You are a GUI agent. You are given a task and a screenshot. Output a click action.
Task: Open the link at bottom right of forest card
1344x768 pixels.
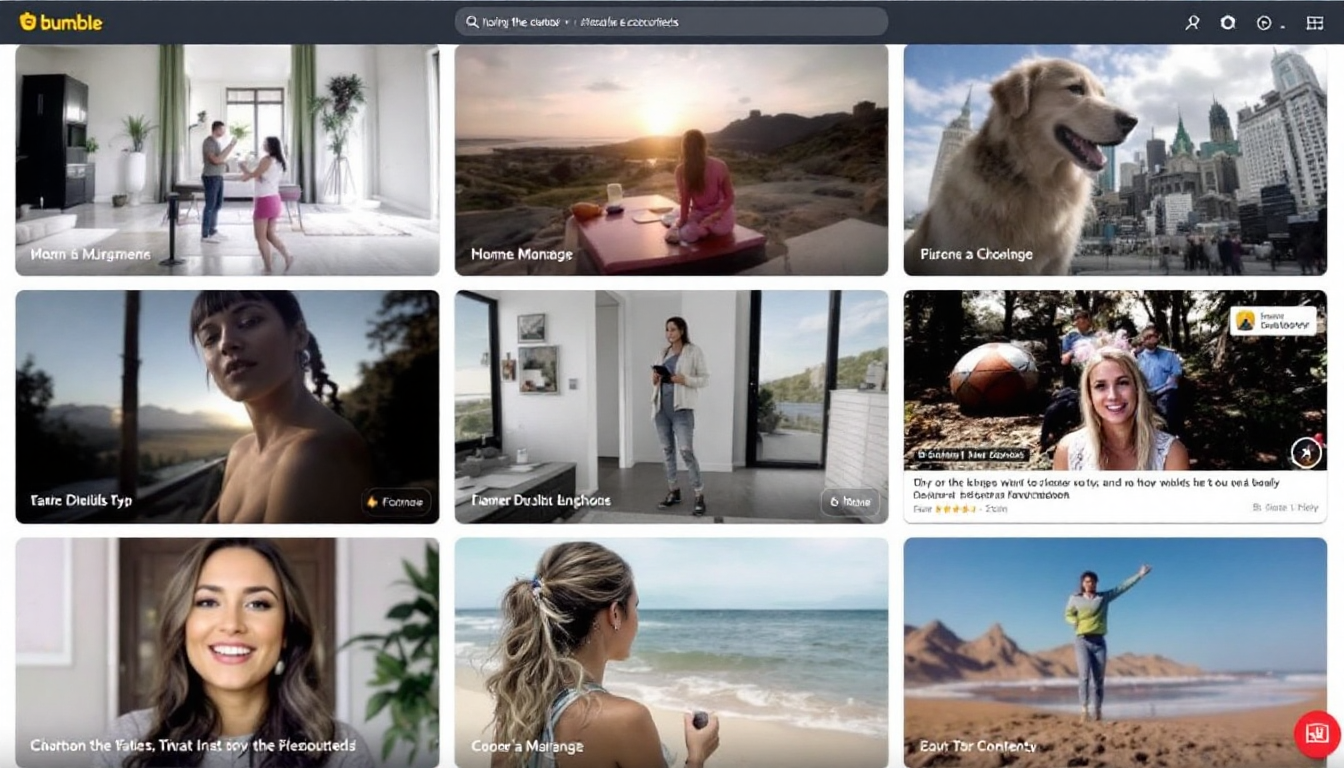pos(1285,506)
